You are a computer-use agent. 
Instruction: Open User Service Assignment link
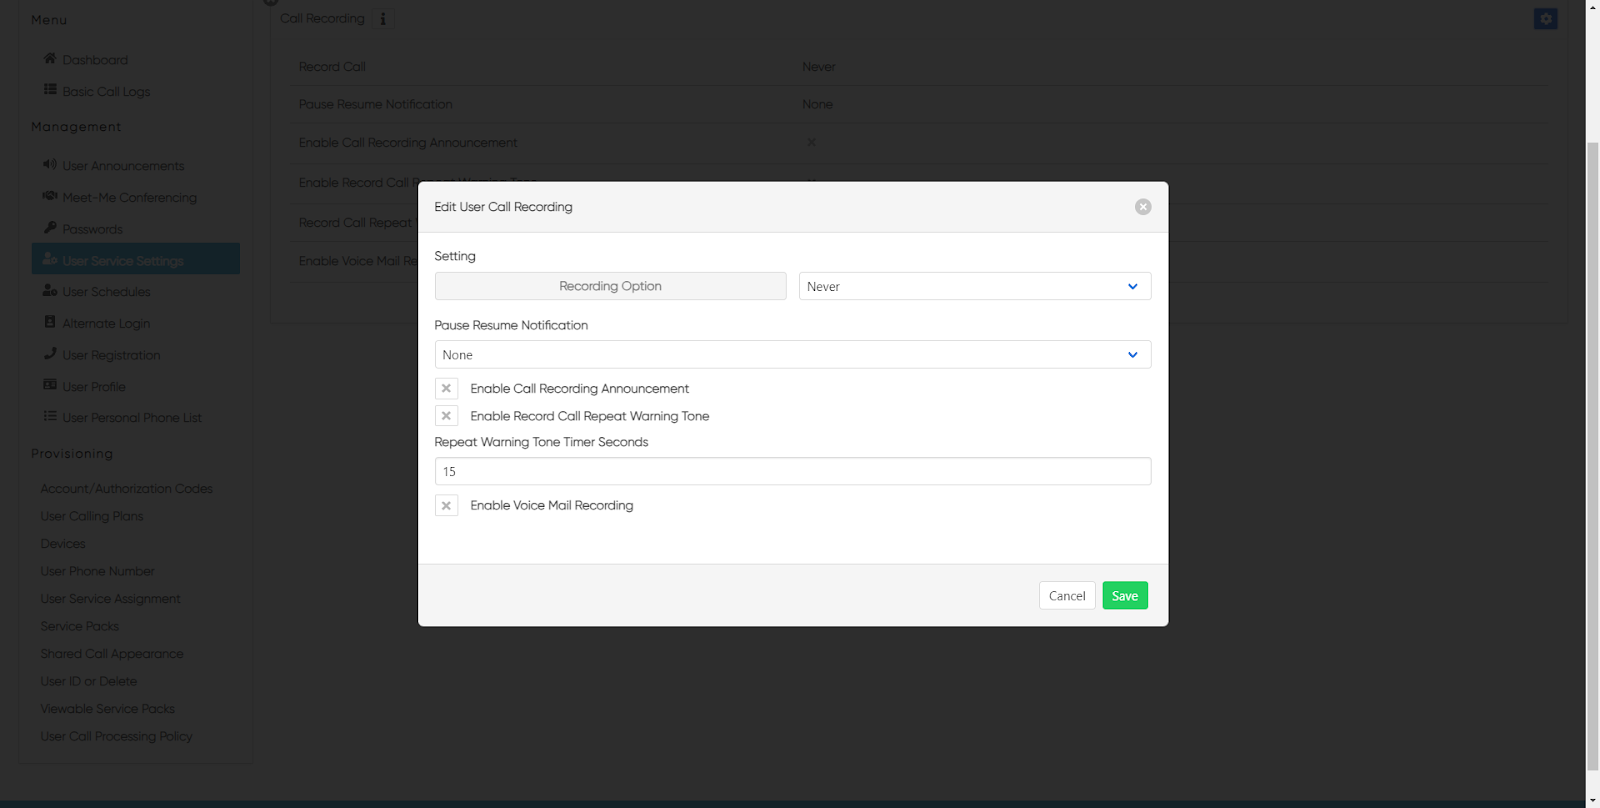110,599
